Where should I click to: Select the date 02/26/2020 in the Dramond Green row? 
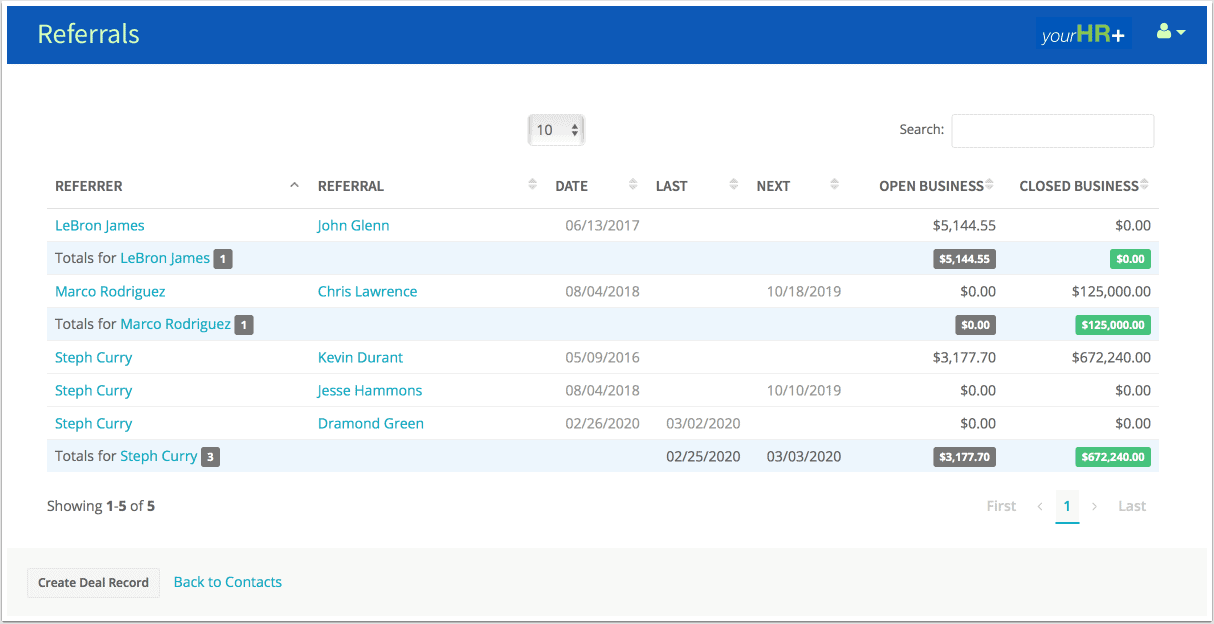point(602,424)
